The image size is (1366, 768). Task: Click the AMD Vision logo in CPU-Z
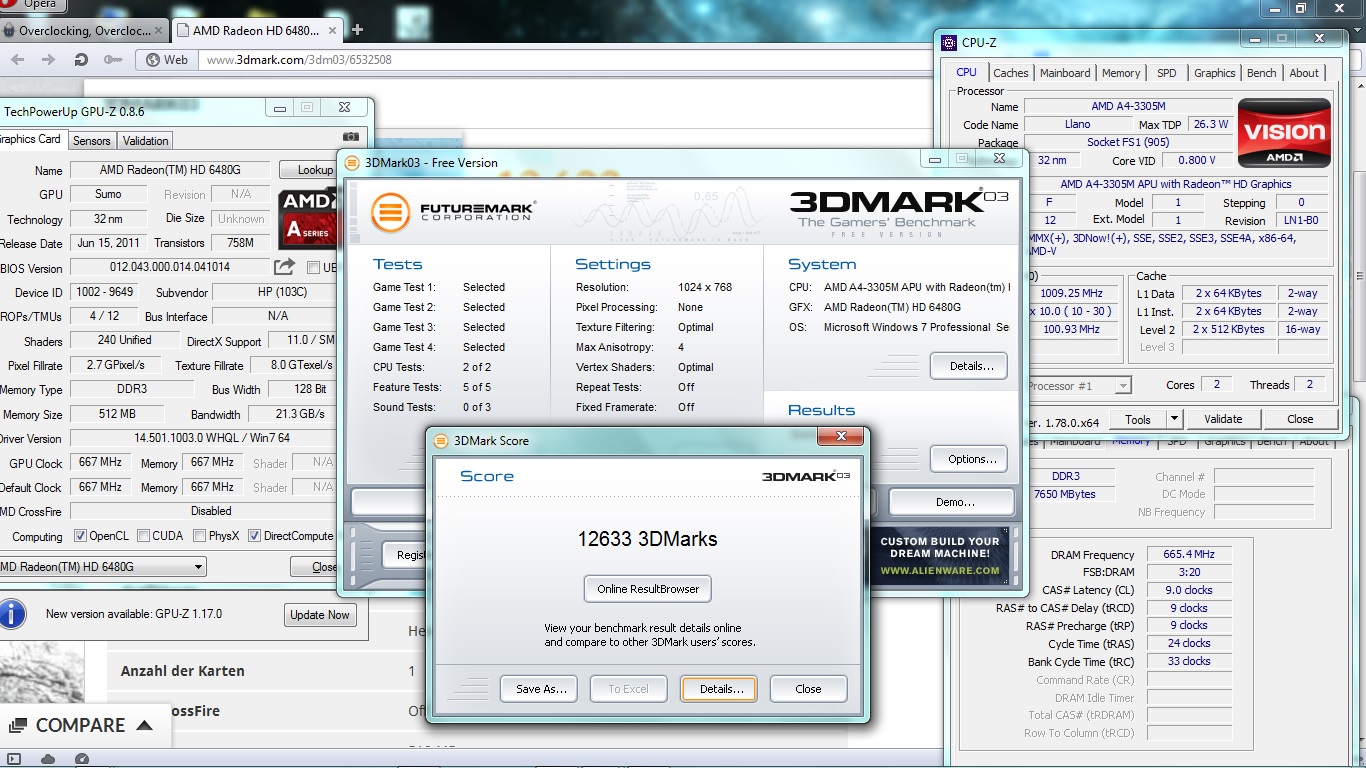(x=1284, y=133)
